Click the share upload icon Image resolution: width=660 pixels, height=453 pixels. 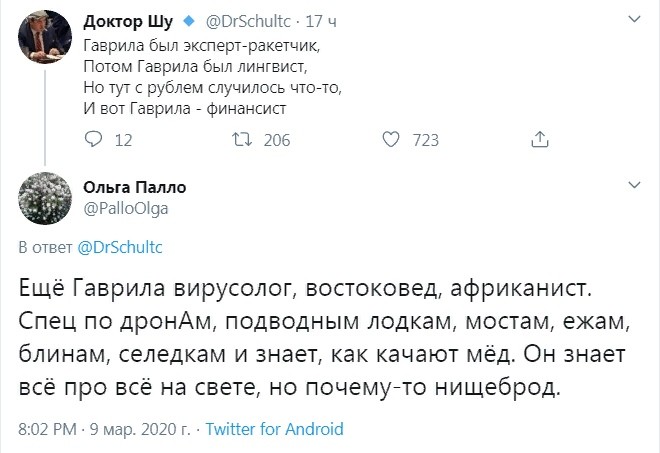click(x=539, y=141)
